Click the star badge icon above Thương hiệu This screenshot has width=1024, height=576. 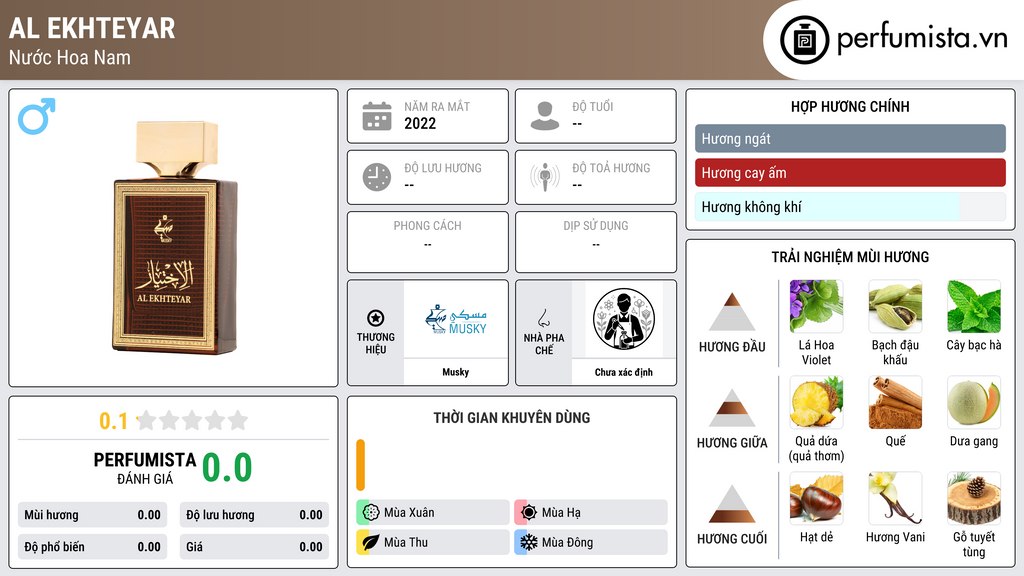376,318
